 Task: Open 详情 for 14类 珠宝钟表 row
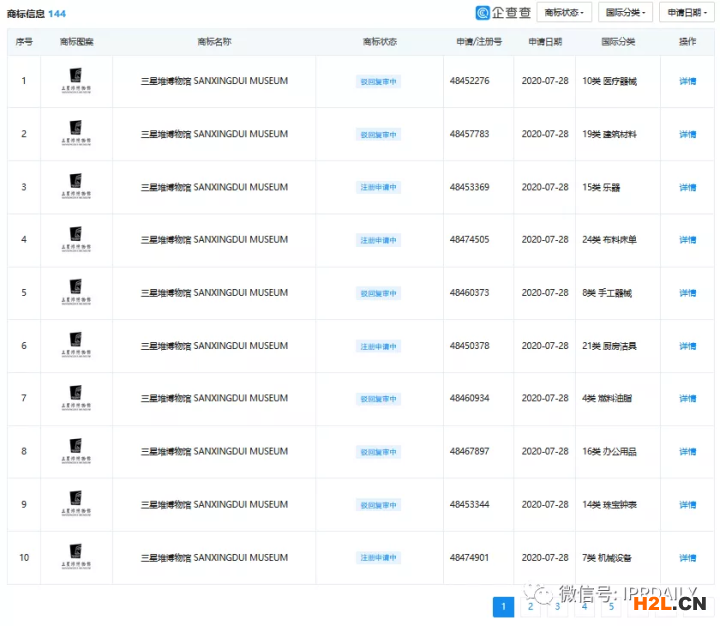pyautogui.click(x=687, y=505)
